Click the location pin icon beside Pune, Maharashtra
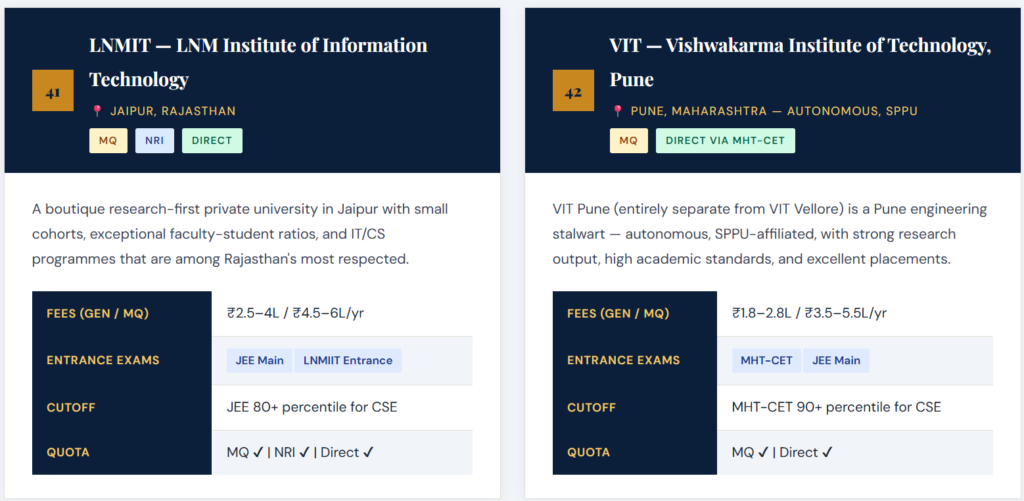 (617, 111)
